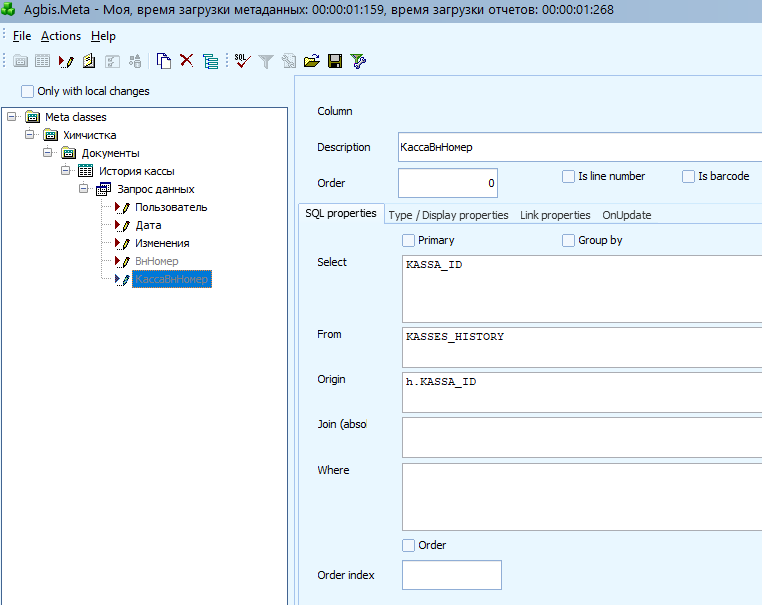762x605 pixels.
Task: Collapse the Meta classes root node
Action: 12,117
